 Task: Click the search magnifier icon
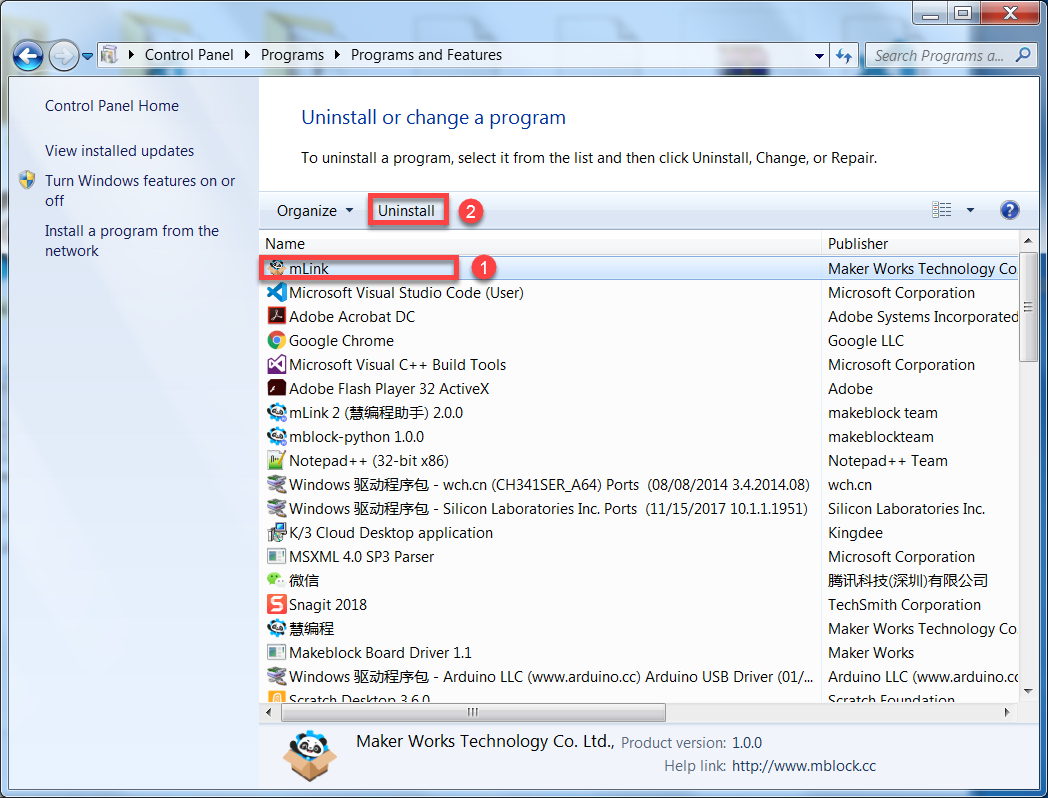click(1023, 55)
